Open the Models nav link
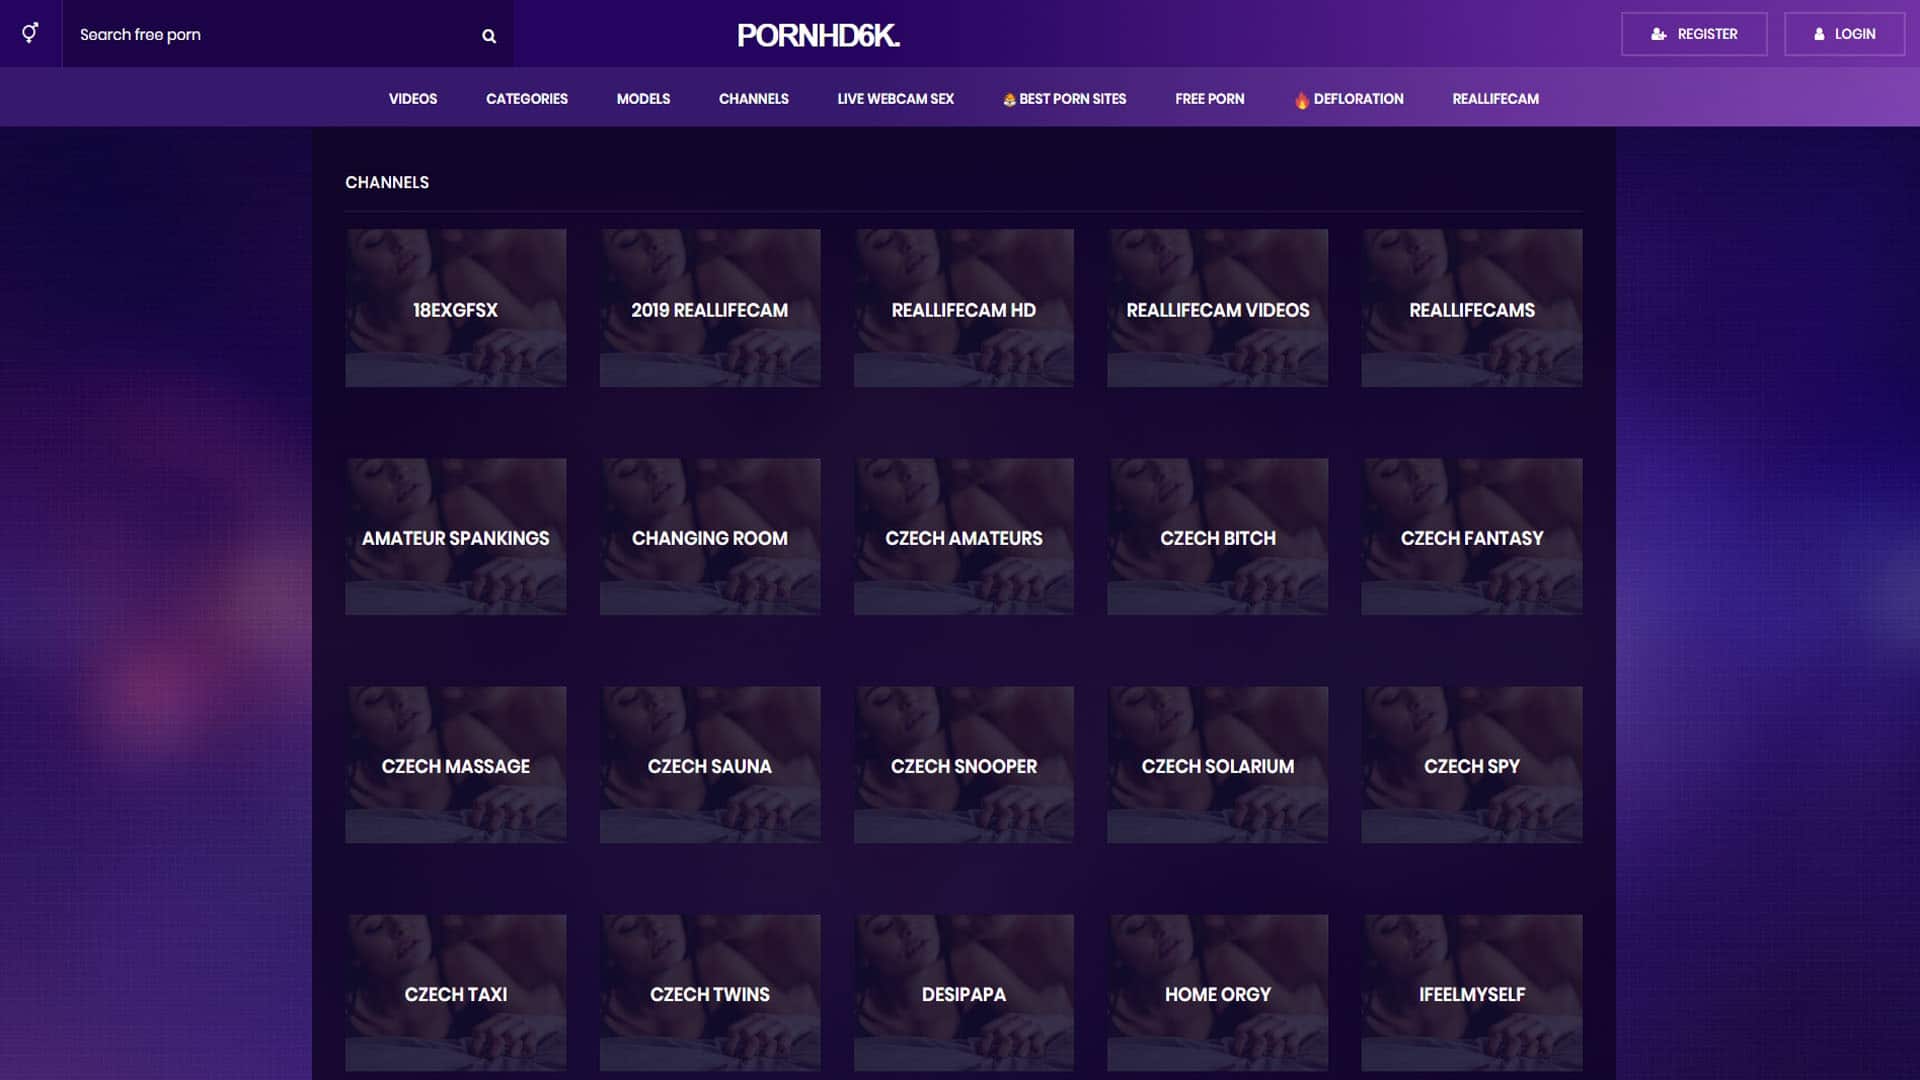The image size is (1920, 1080). click(643, 99)
